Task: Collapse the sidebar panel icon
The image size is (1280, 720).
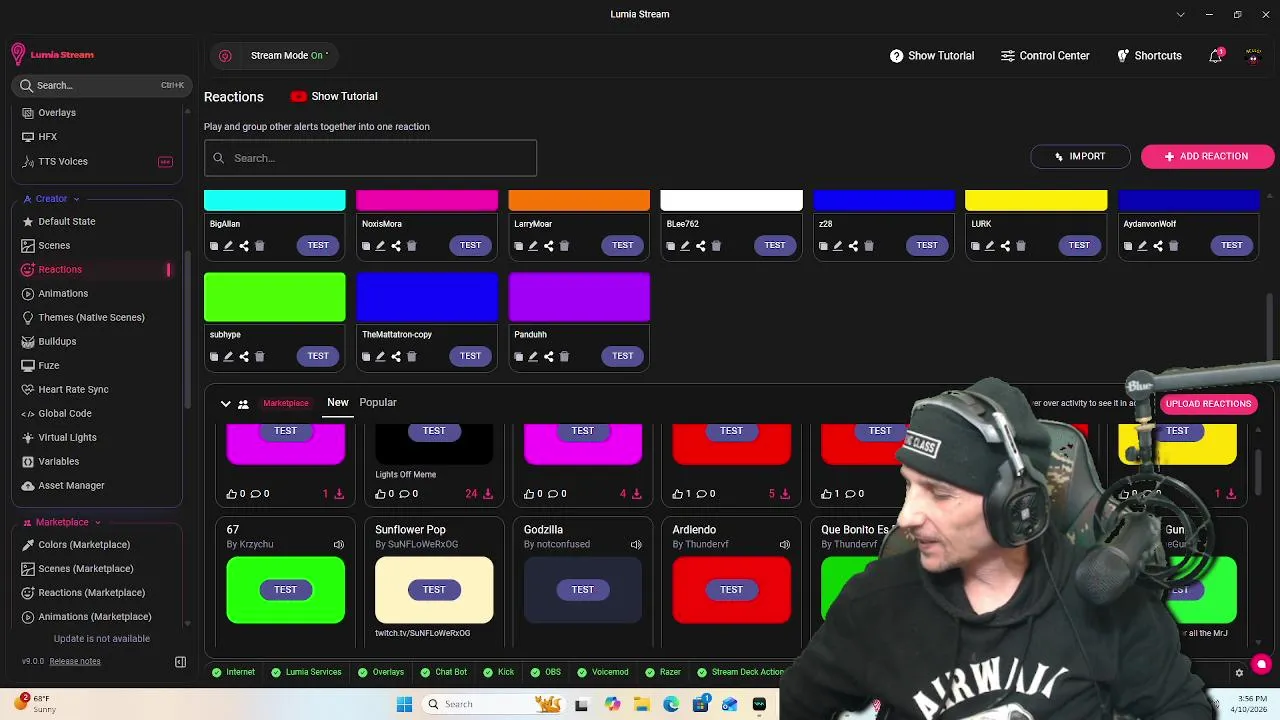Action: [x=180, y=662]
